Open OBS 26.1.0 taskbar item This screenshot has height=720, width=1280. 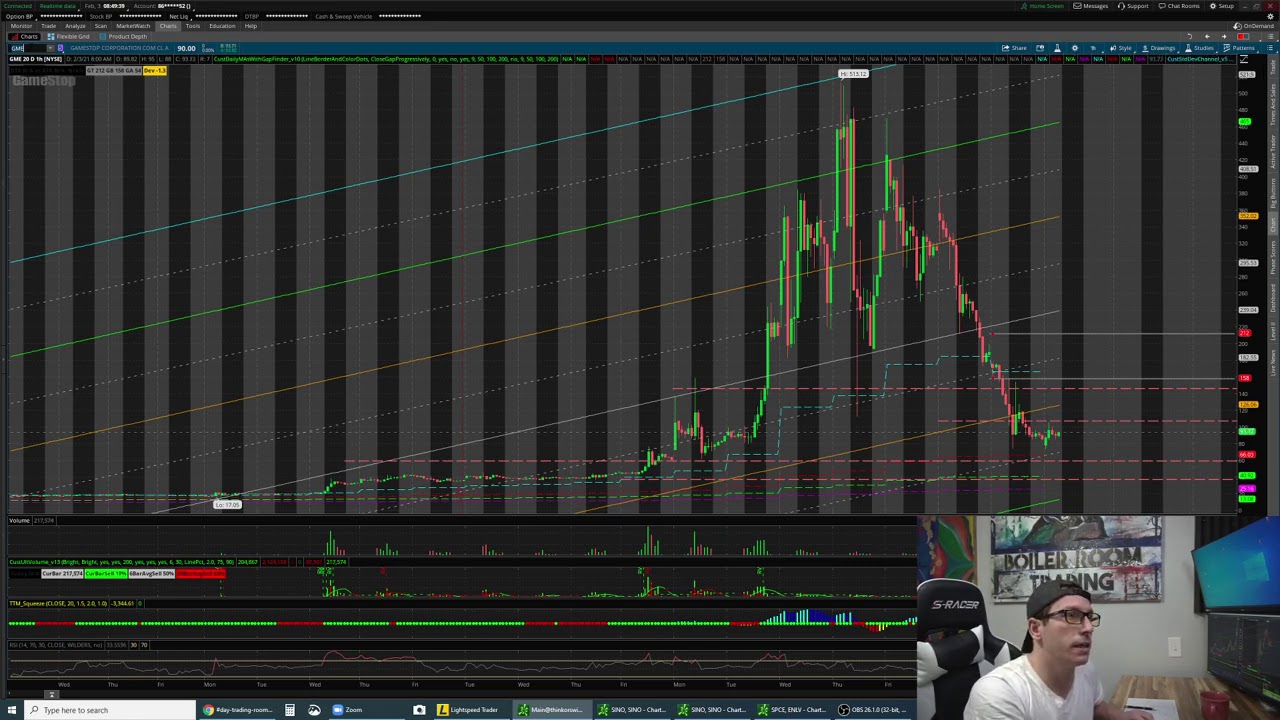click(872, 710)
